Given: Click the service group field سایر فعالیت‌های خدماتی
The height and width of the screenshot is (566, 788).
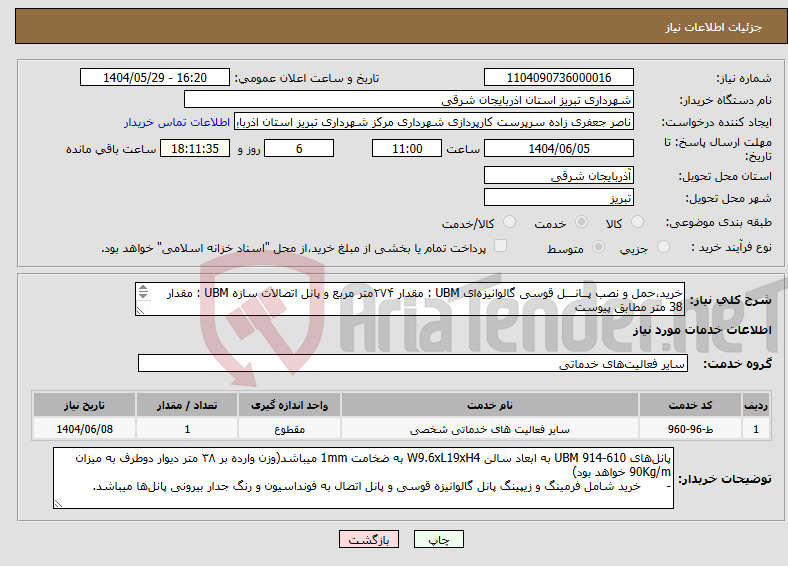Looking at the screenshot, I should tap(413, 363).
